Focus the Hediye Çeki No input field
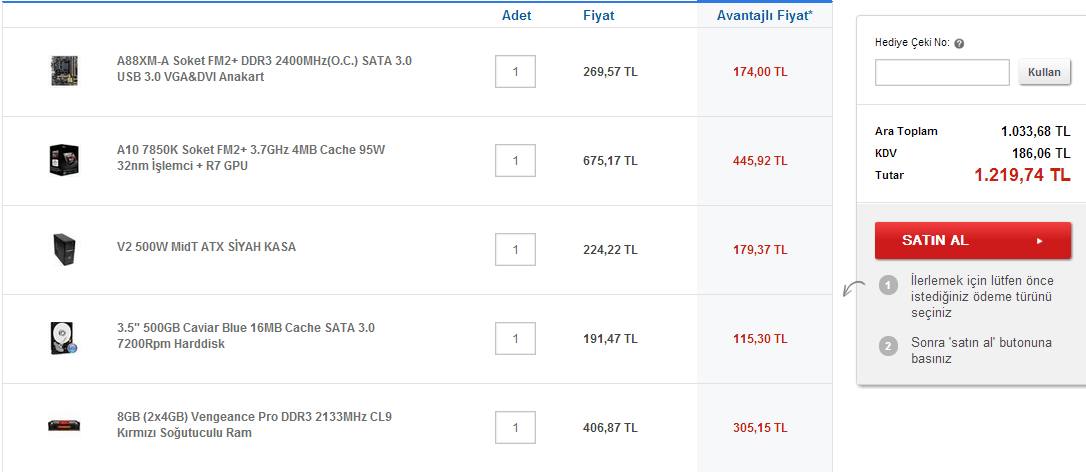Viewport: 1086px width, 472px height. click(942, 73)
